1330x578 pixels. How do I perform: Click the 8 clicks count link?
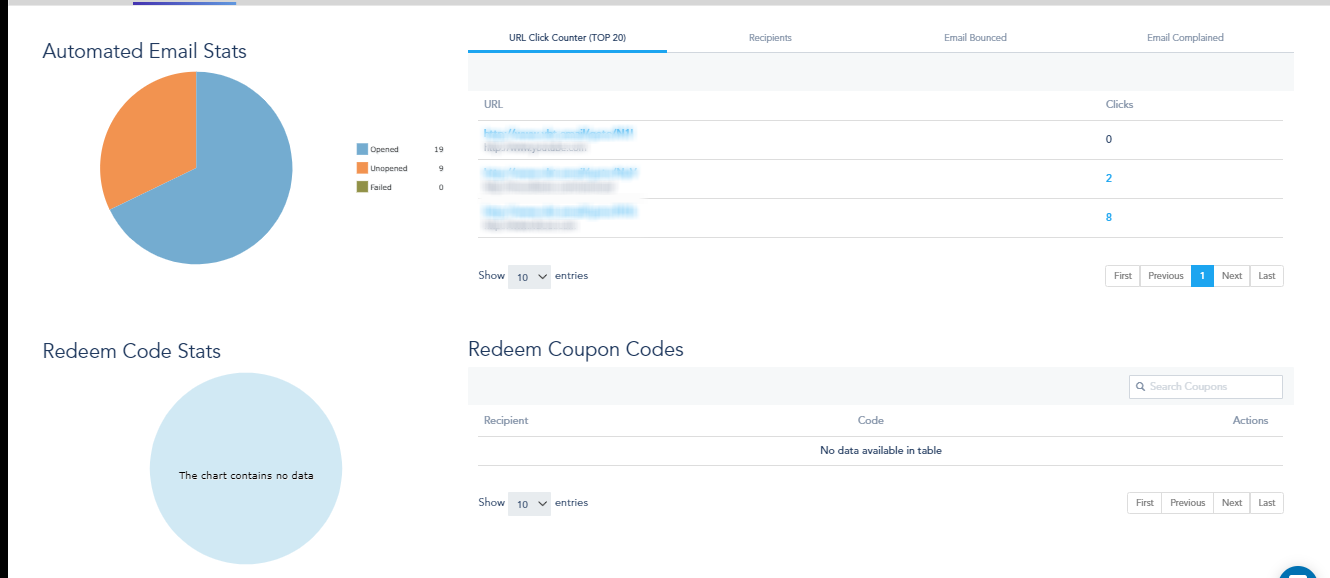point(1109,217)
